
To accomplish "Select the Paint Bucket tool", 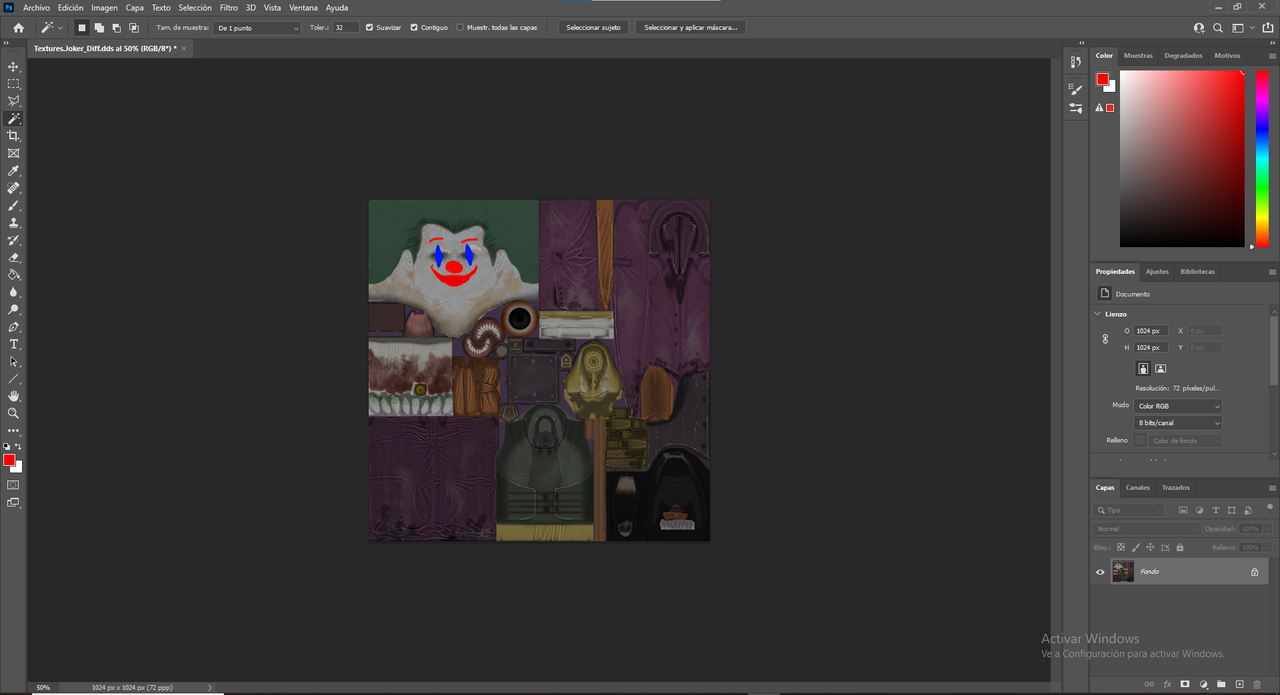I will pos(13,274).
